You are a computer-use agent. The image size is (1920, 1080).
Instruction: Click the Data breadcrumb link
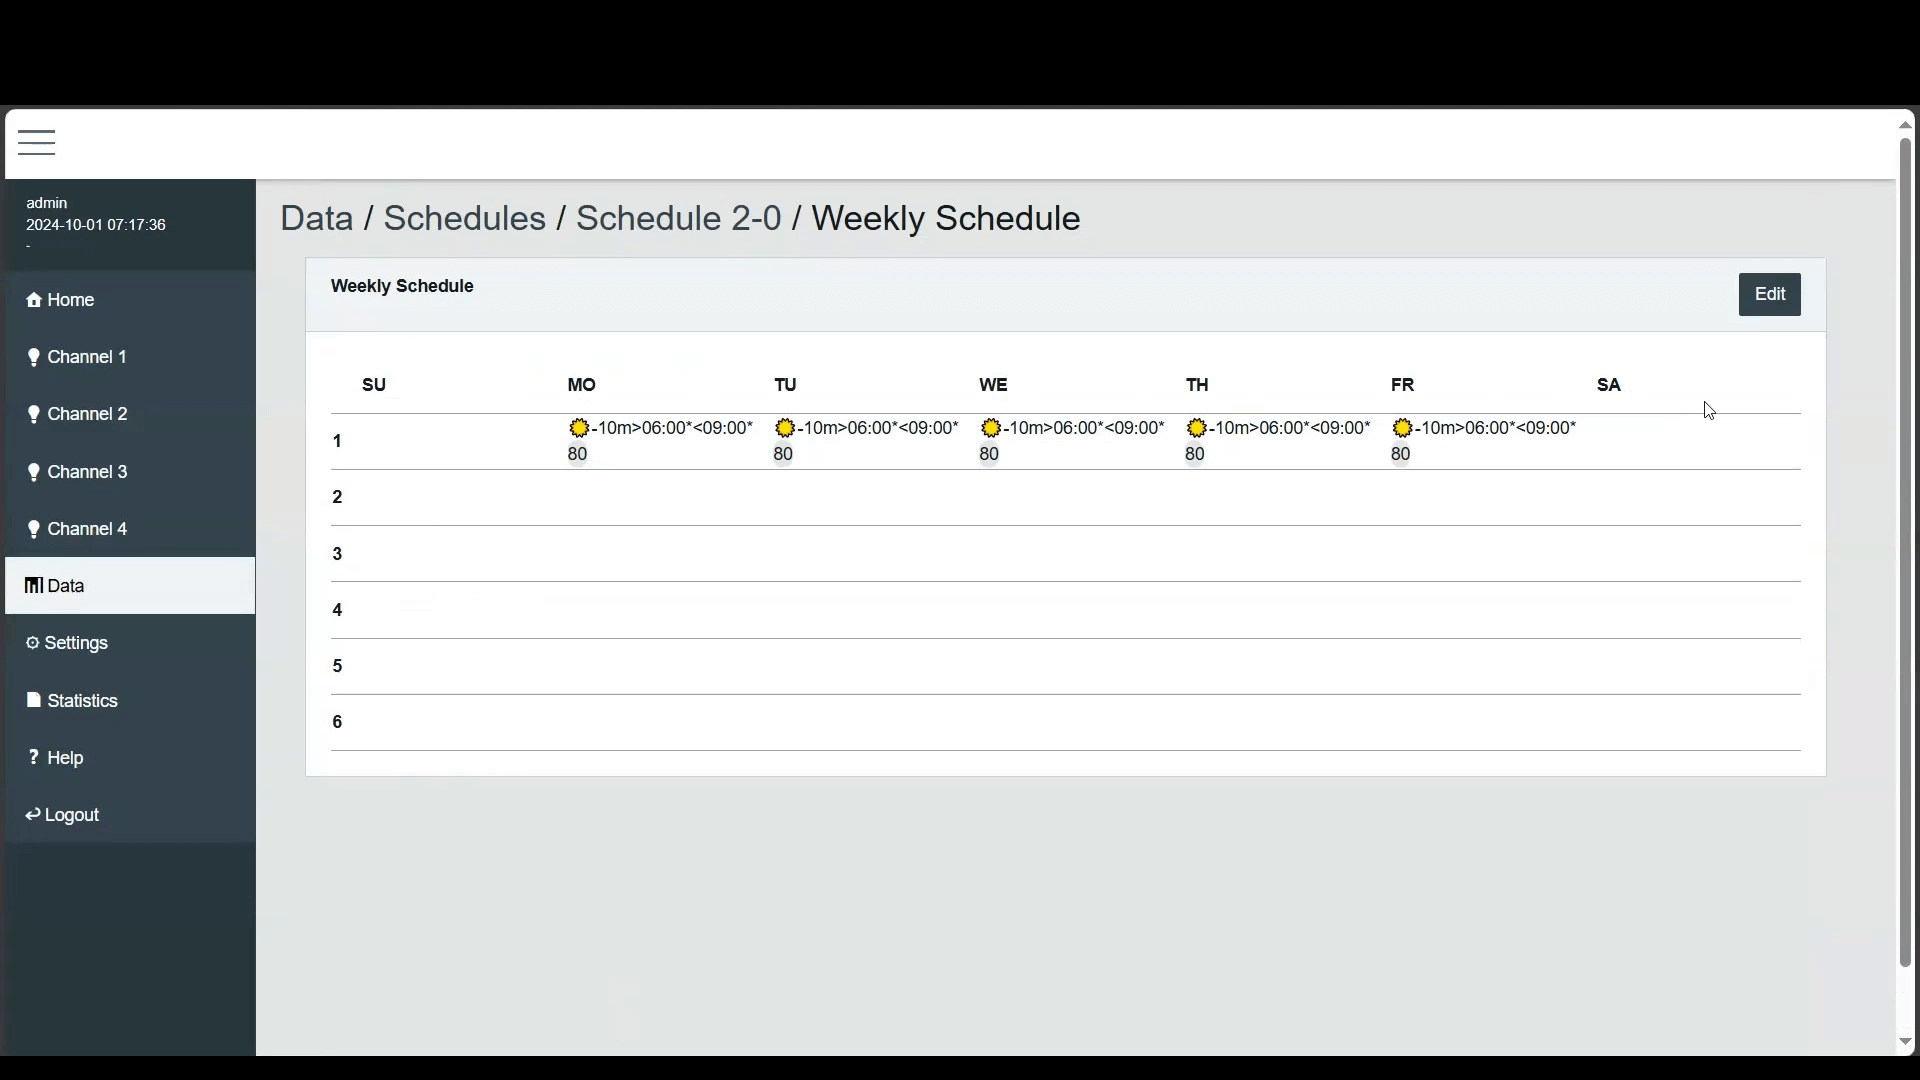coord(316,219)
